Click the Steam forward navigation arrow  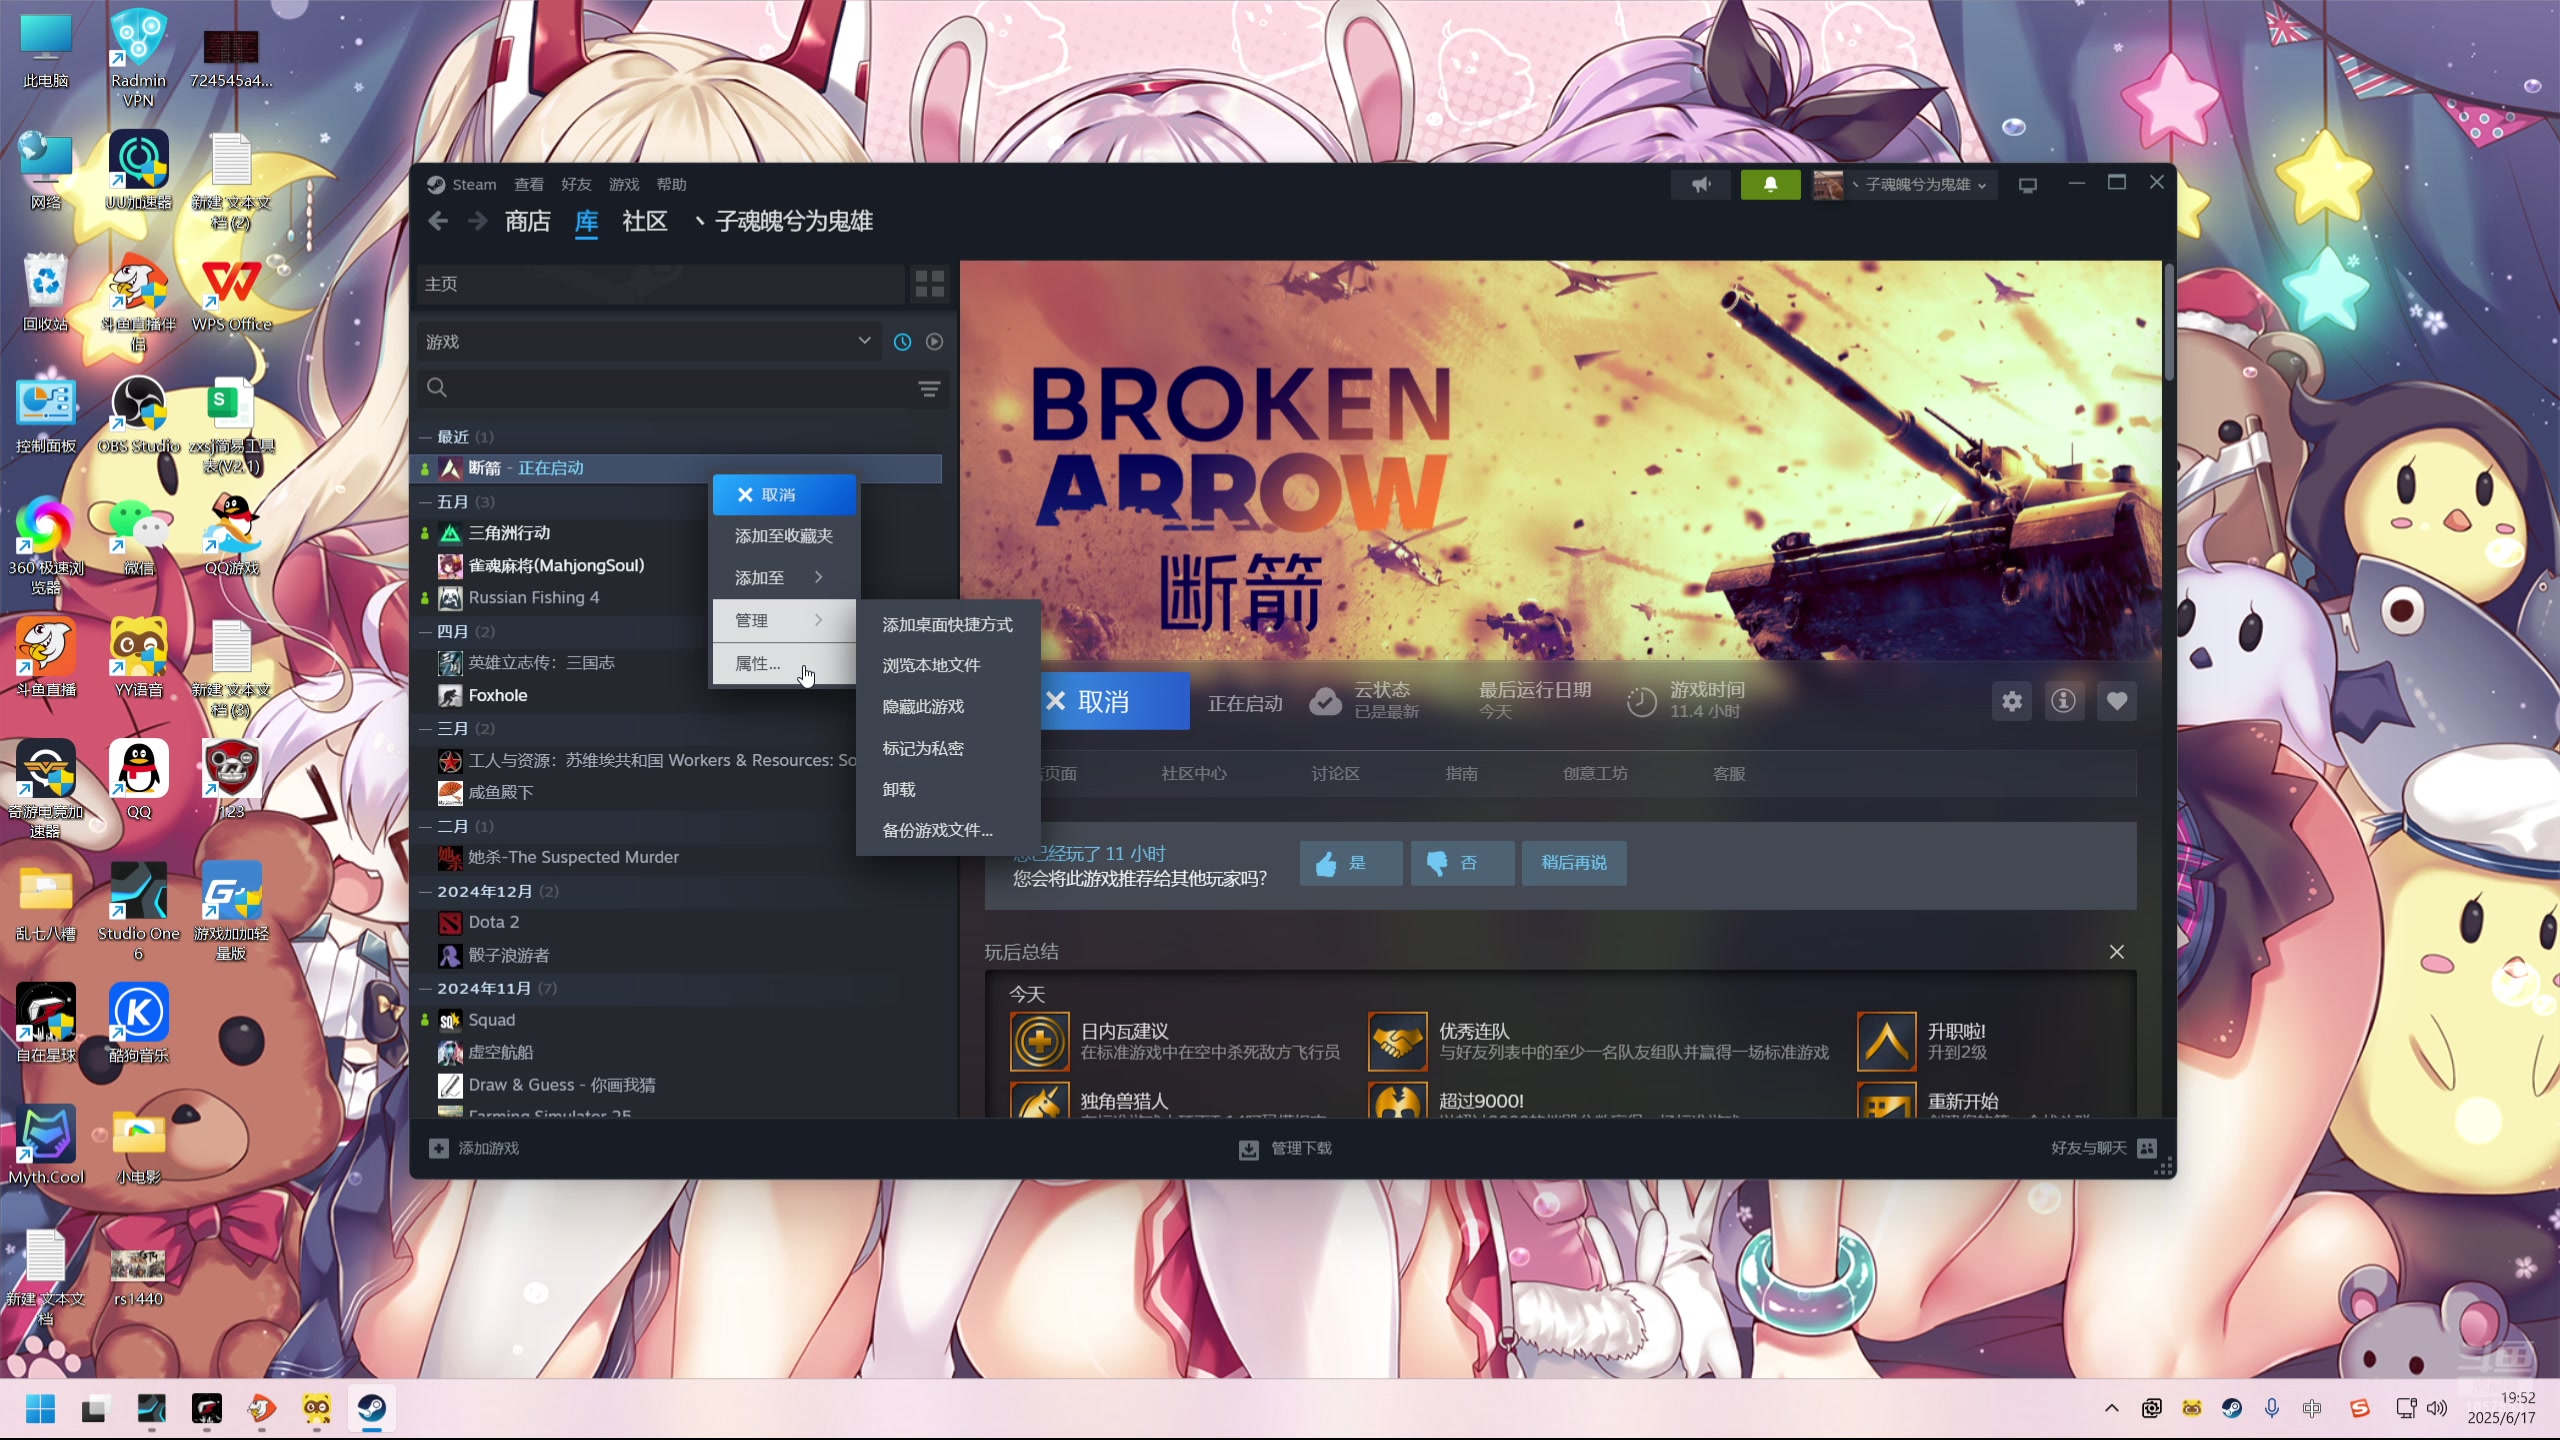478,221
